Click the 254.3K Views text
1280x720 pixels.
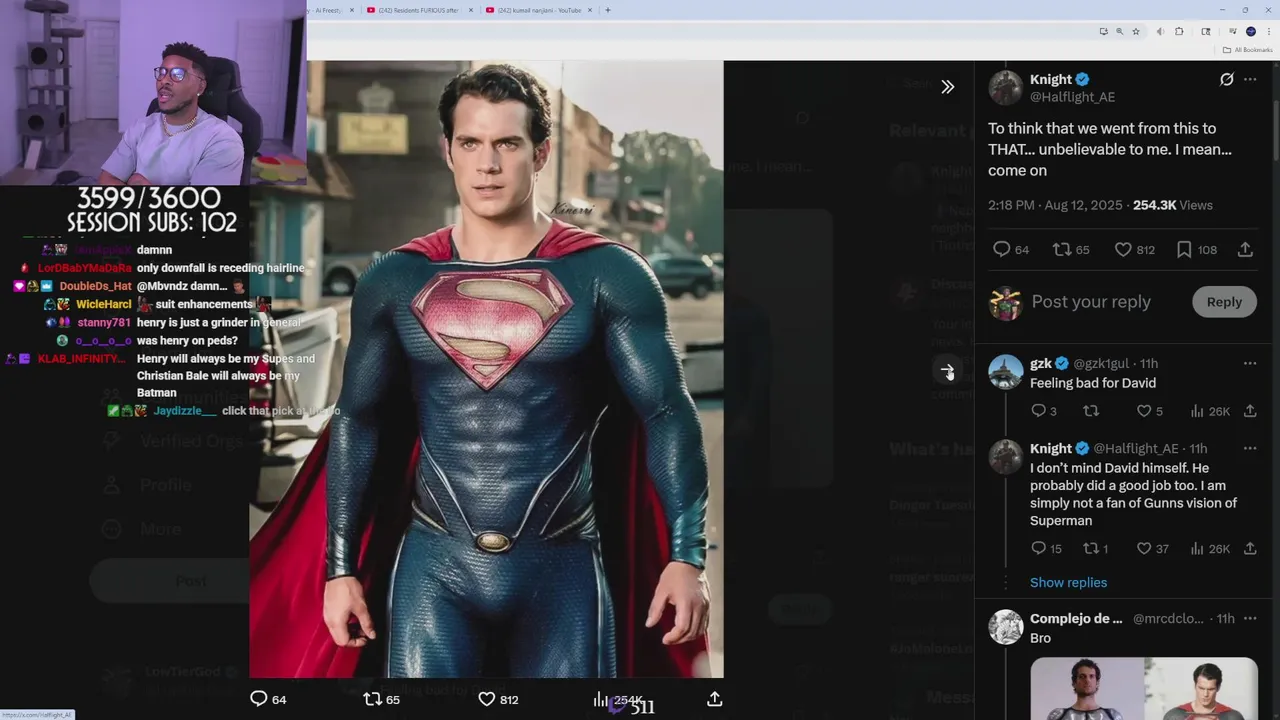point(1173,205)
